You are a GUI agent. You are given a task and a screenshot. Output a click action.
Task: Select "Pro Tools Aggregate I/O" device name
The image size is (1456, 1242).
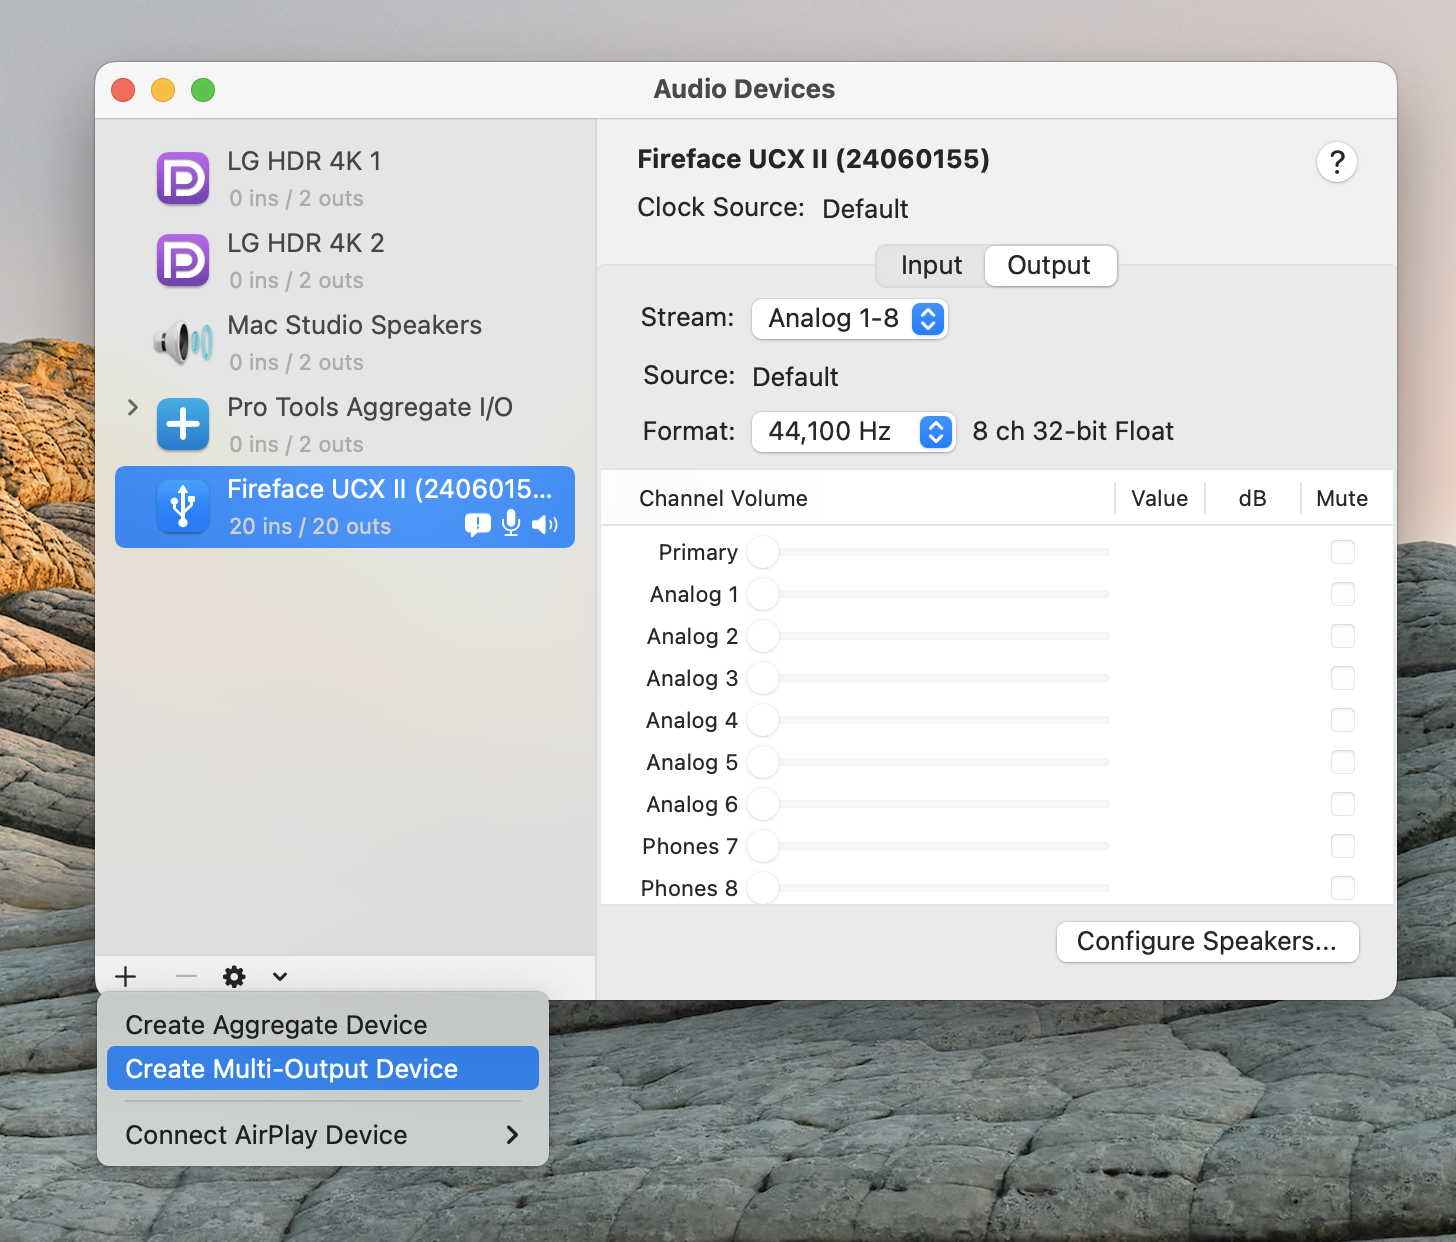(x=370, y=407)
